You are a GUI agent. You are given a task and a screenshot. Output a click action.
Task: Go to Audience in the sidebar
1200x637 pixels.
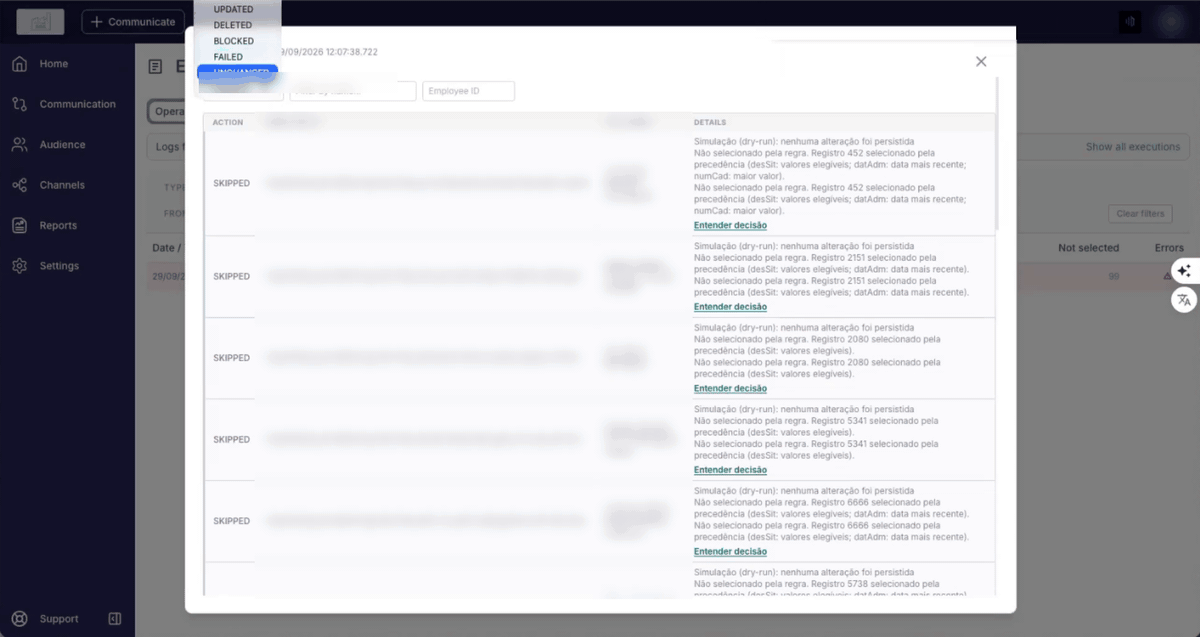62,145
